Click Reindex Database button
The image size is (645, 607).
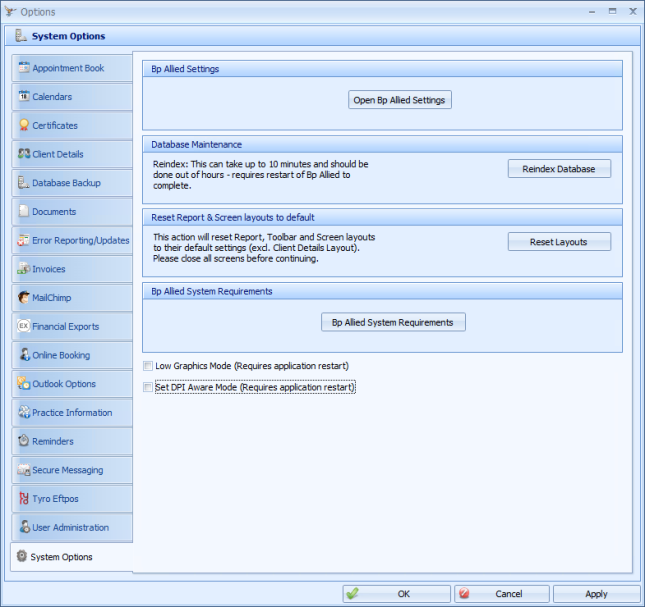pyautogui.click(x=559, y=169)
